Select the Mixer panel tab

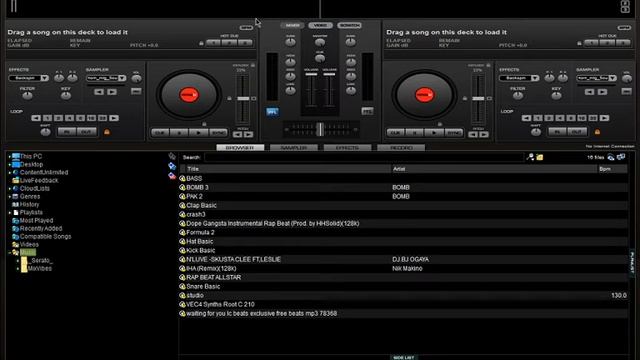[x=292, y=25]
